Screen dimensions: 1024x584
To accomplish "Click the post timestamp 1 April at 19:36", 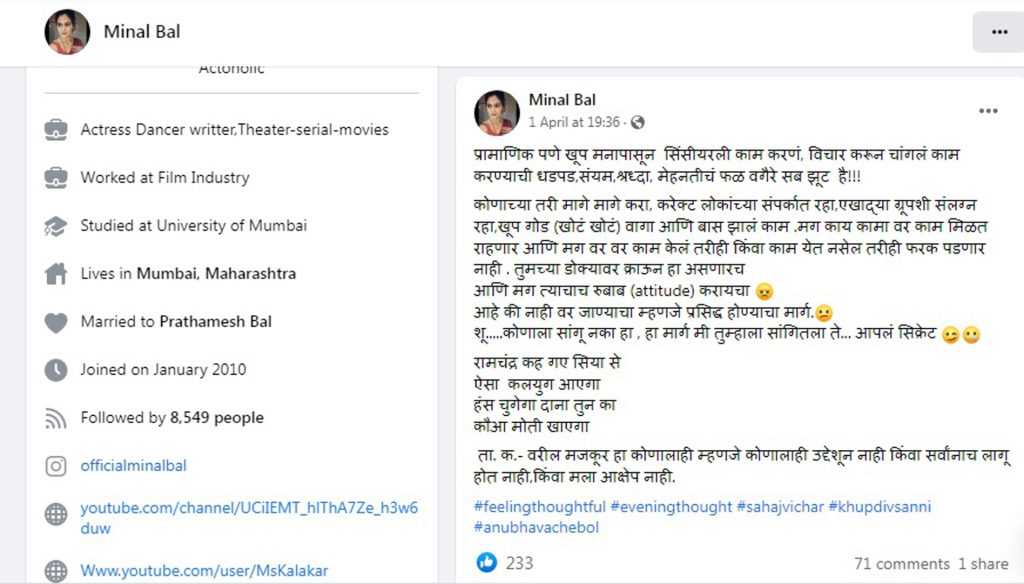I will pos(574,122).
